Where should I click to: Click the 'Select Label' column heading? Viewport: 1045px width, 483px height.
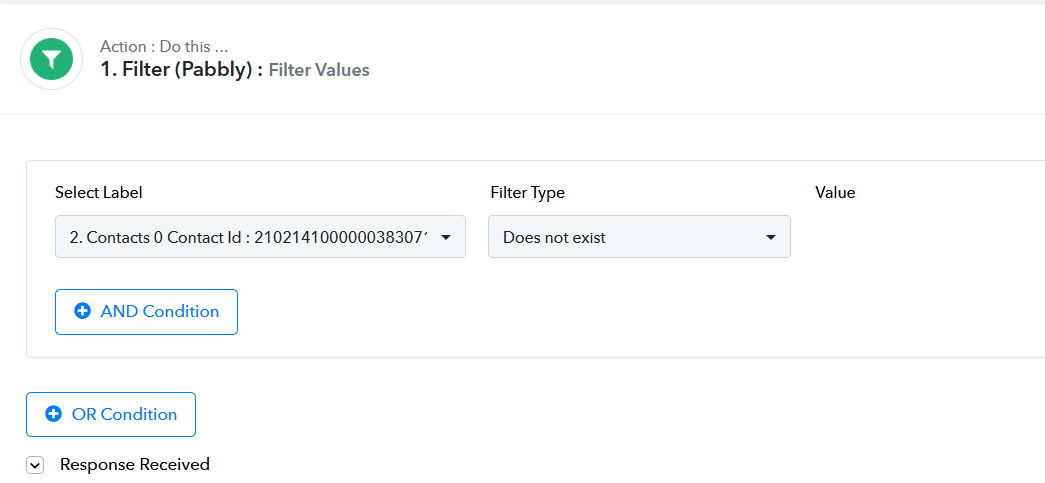tap(99, 193)
